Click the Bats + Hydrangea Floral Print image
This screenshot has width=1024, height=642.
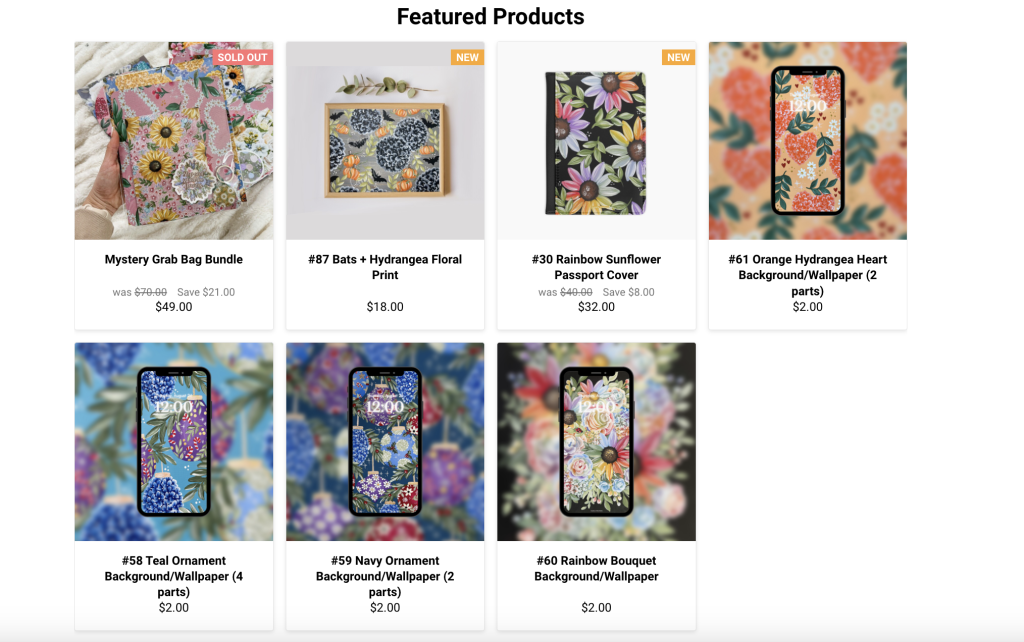(385, 141)
